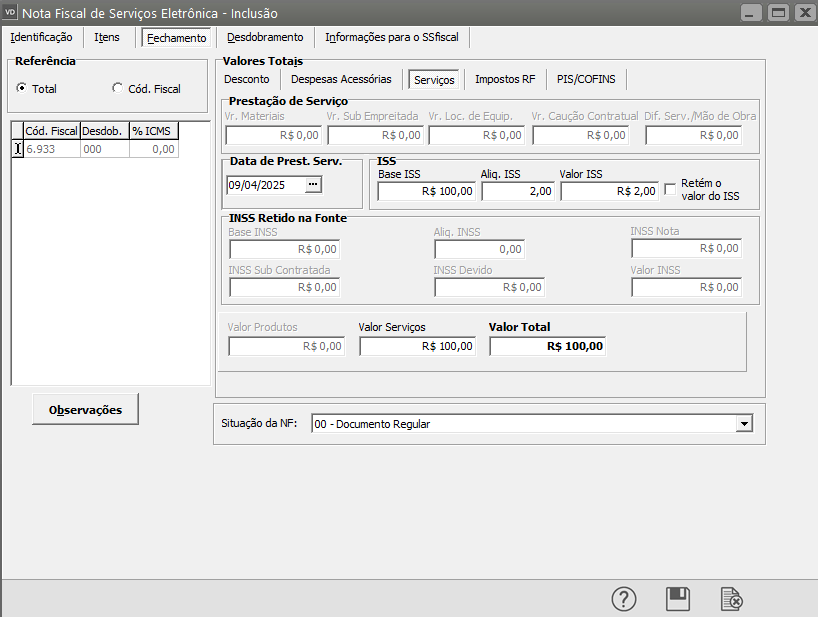818x617 pixels.
Task: Click the help question mark icon
Action: (x=624, y=598)
